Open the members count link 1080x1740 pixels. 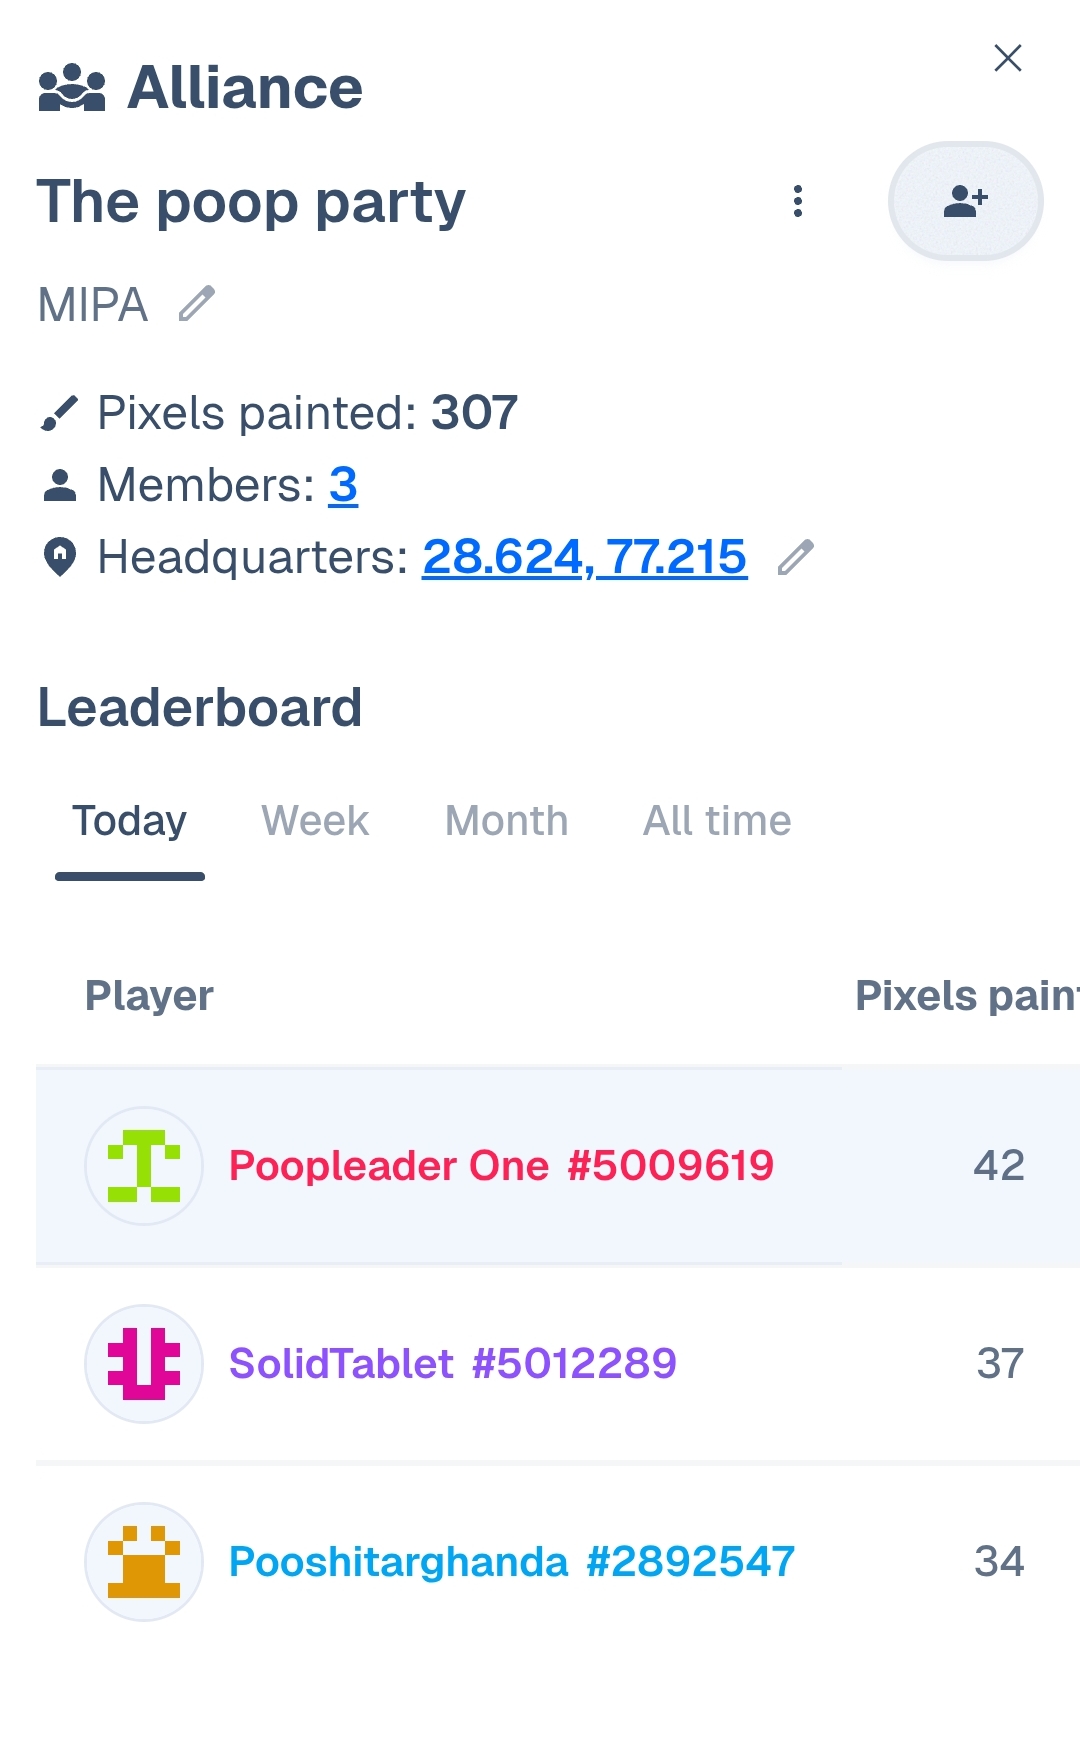(343, 486)
